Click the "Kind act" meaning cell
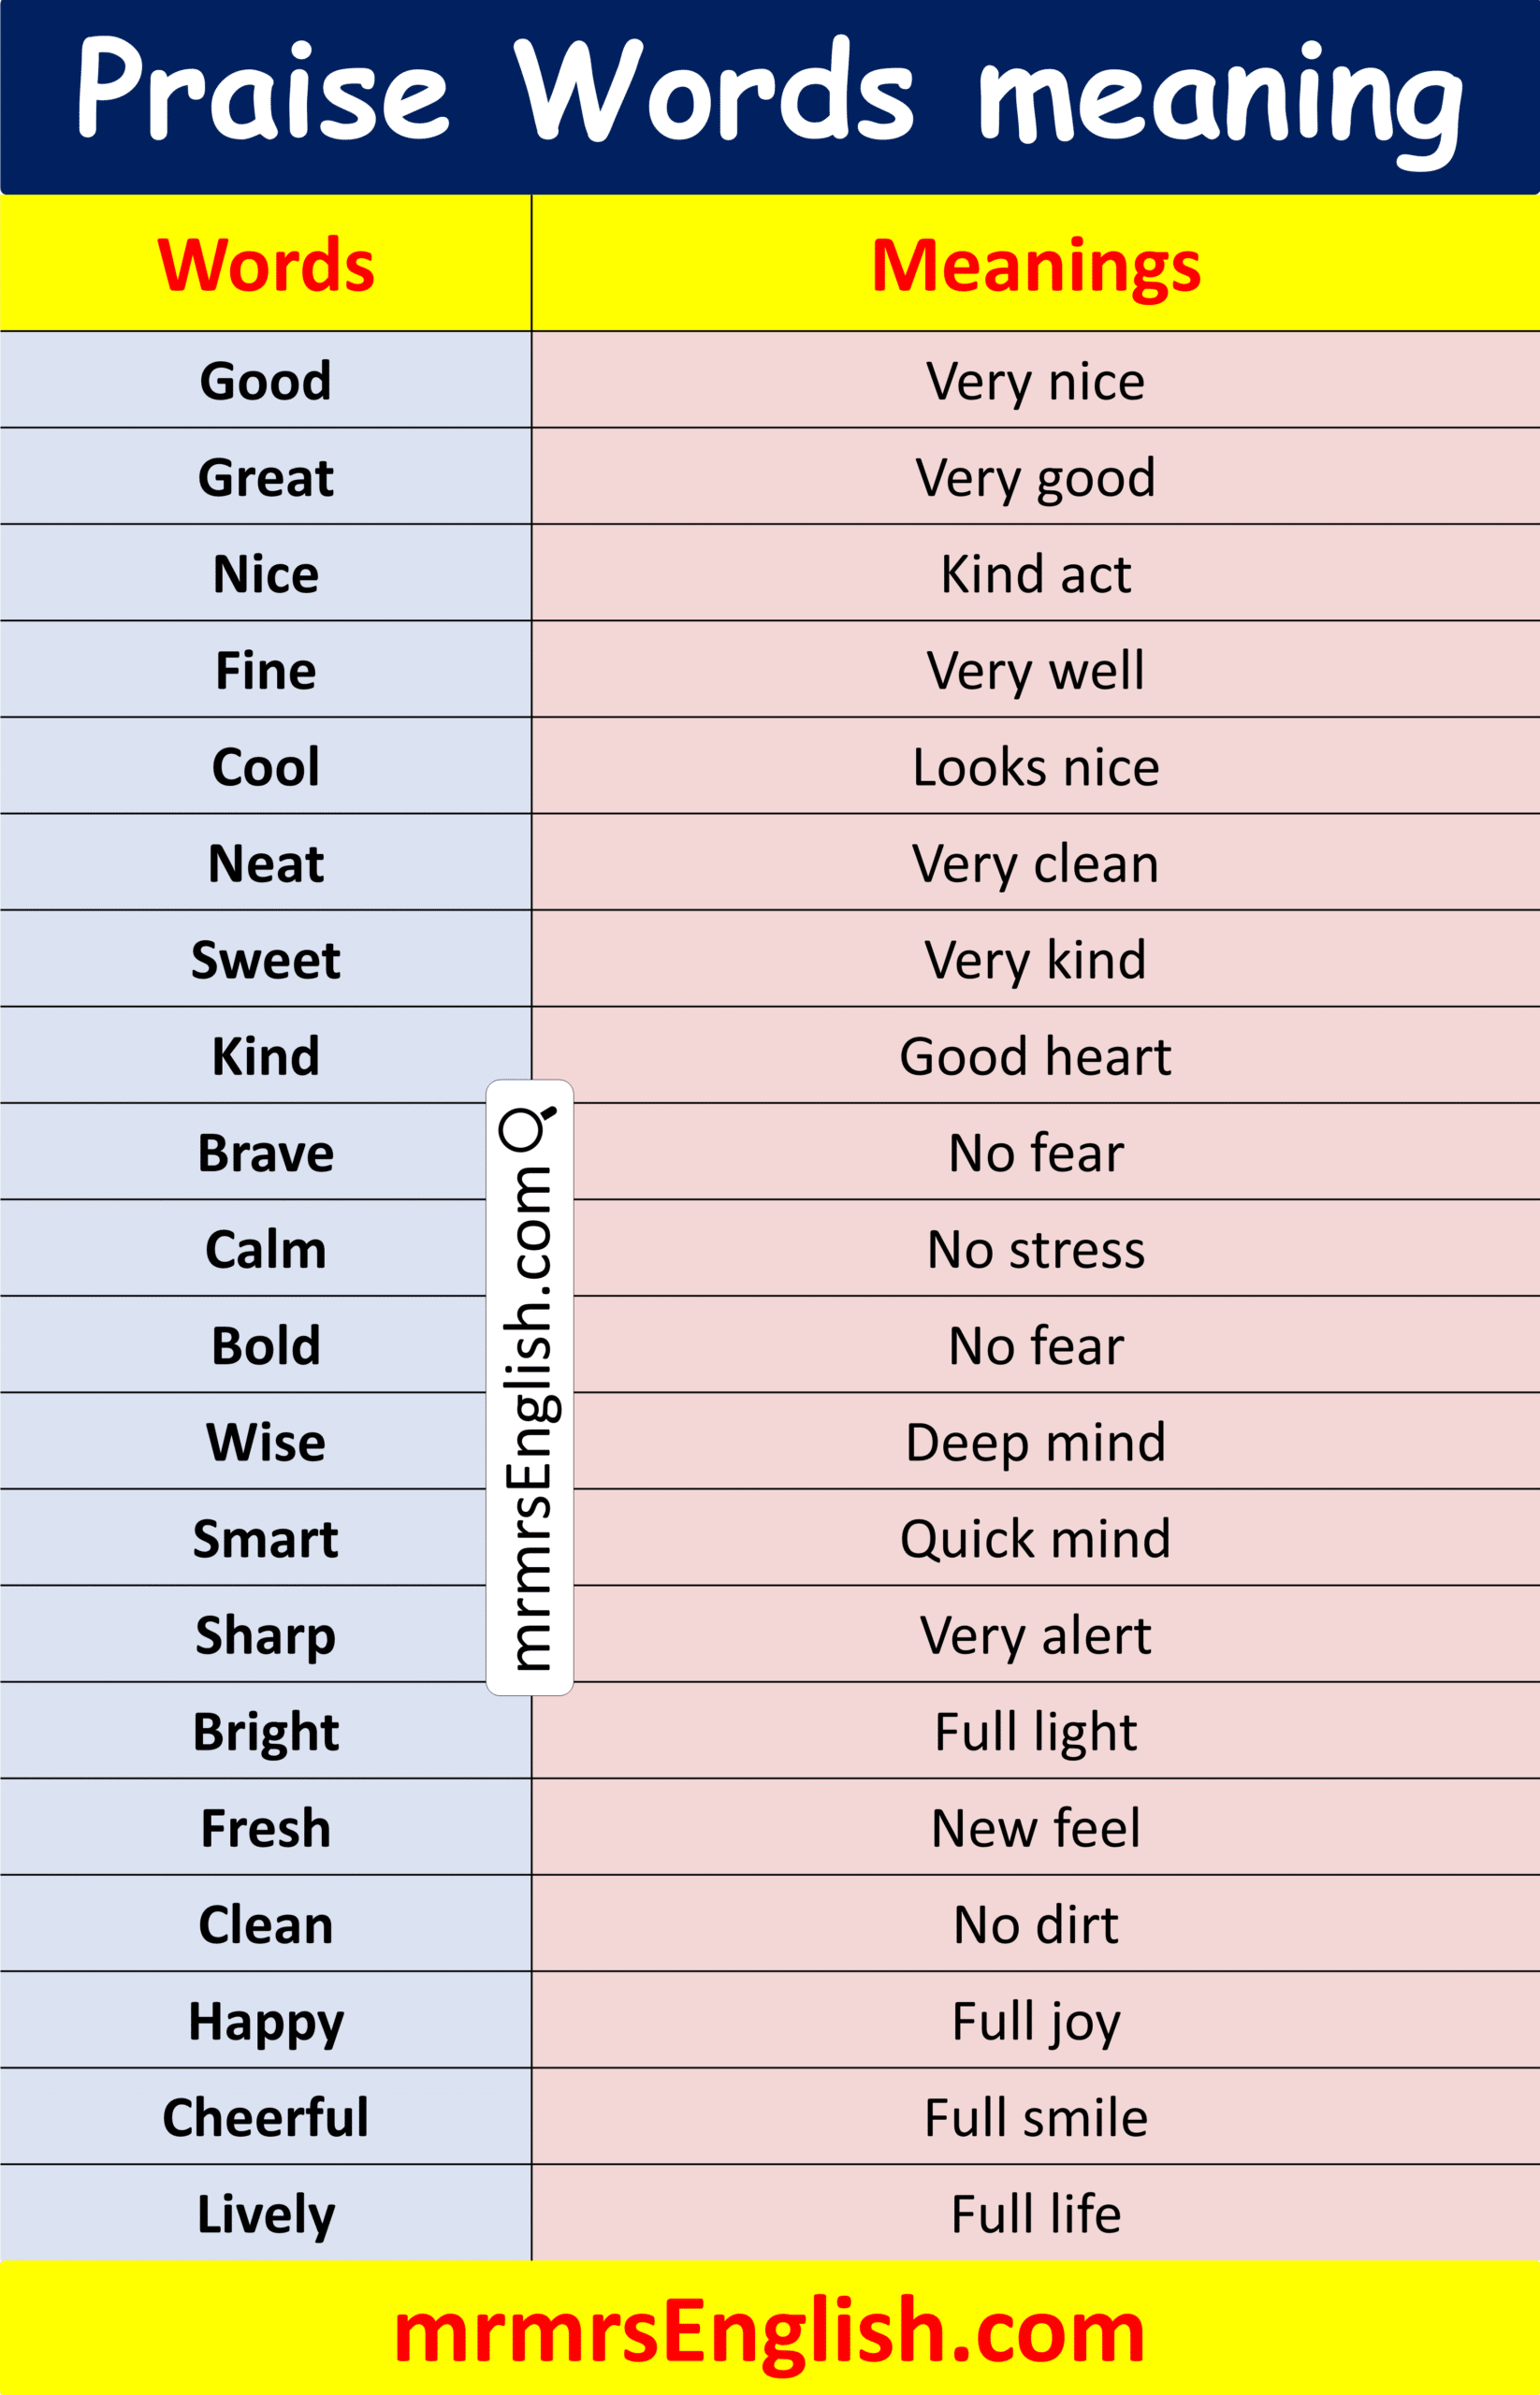This screenshot has width=1540, height=2395. click(1035, 574)
